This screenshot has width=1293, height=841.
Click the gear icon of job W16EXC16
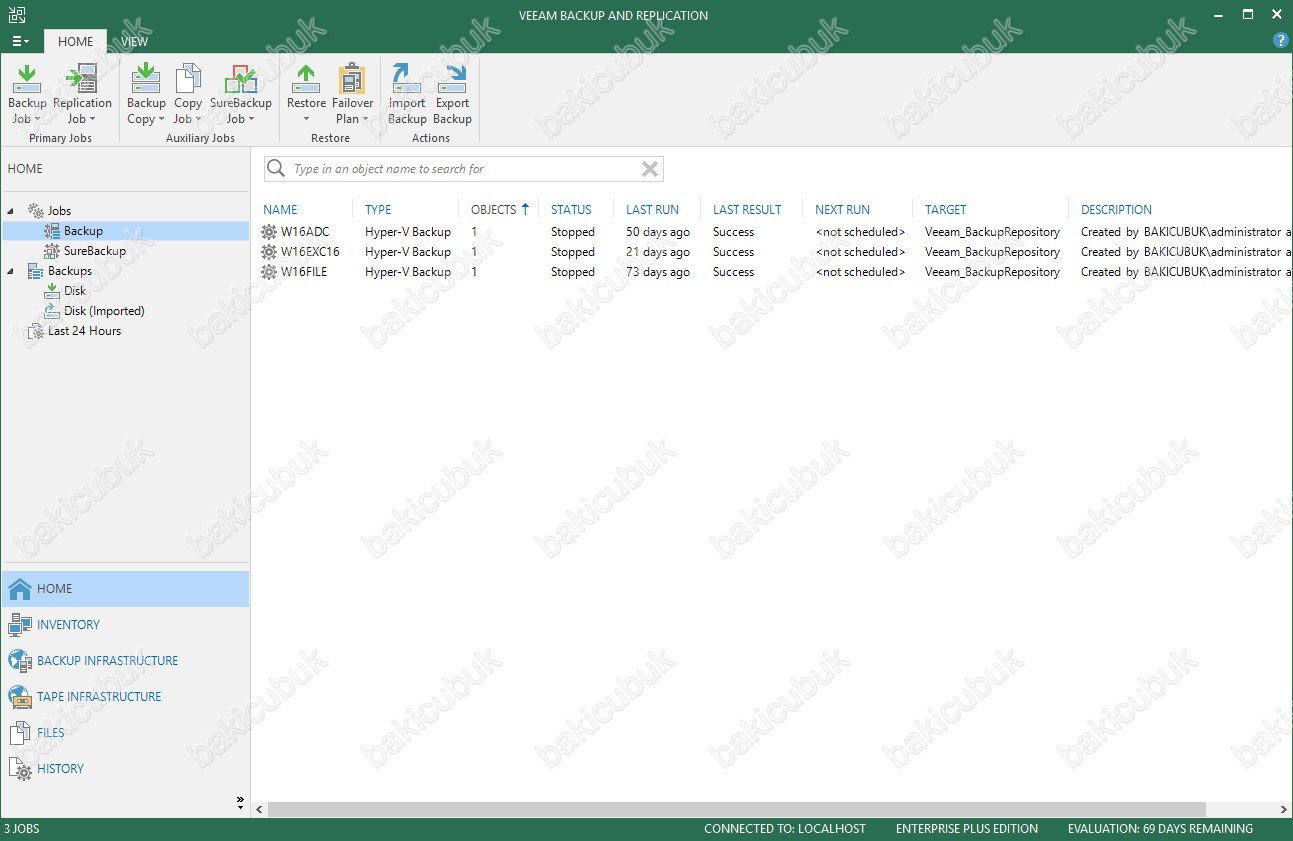pos(269,252)
